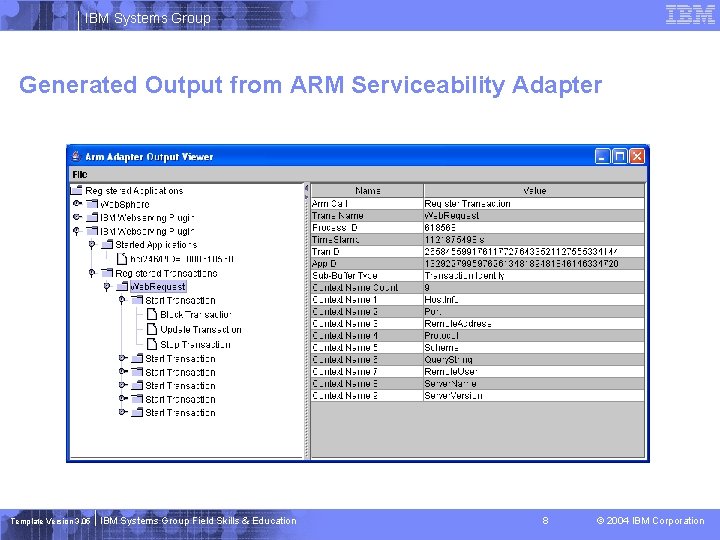Click the Registered Transactions folder icon
Image resolution: width=720 pixels, height=540 pixels.
107,273
